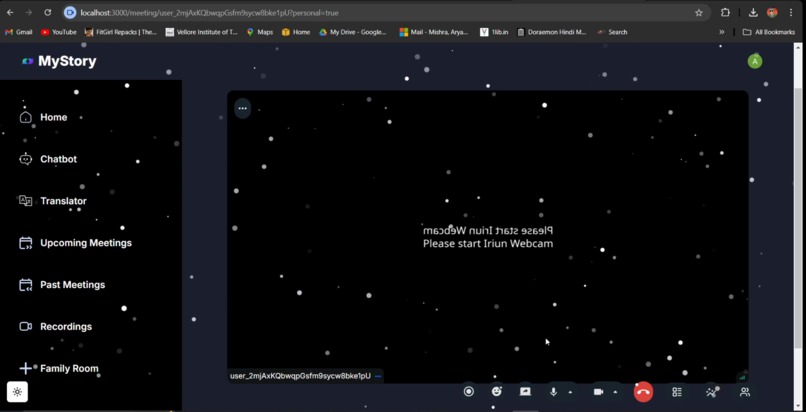
Task: Click the main video tile
Action: 488,236
